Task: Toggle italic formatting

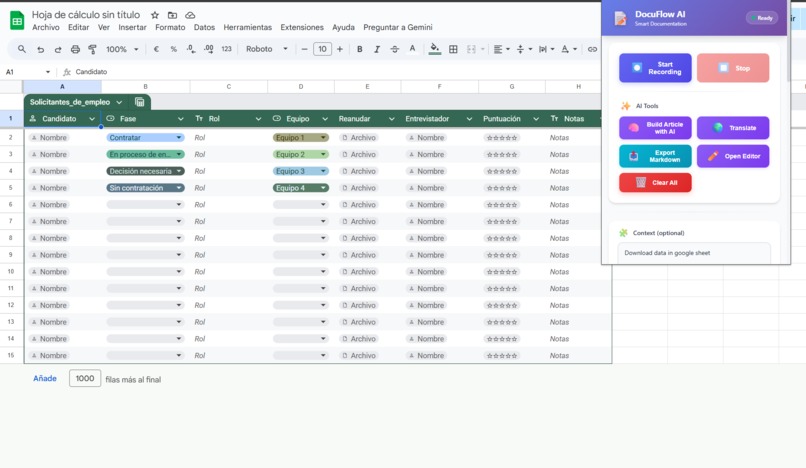Action: pyautogui.click(x=377, y=49)
